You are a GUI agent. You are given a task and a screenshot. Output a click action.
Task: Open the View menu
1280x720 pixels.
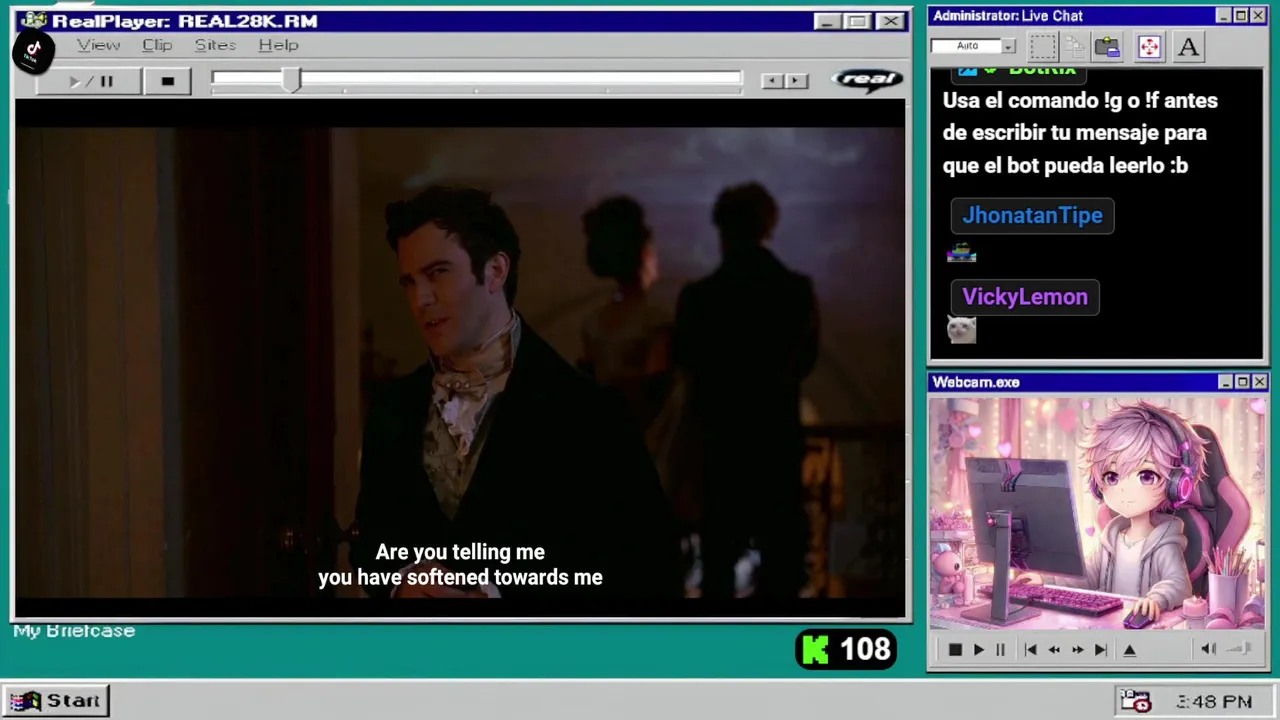[98, 45]
